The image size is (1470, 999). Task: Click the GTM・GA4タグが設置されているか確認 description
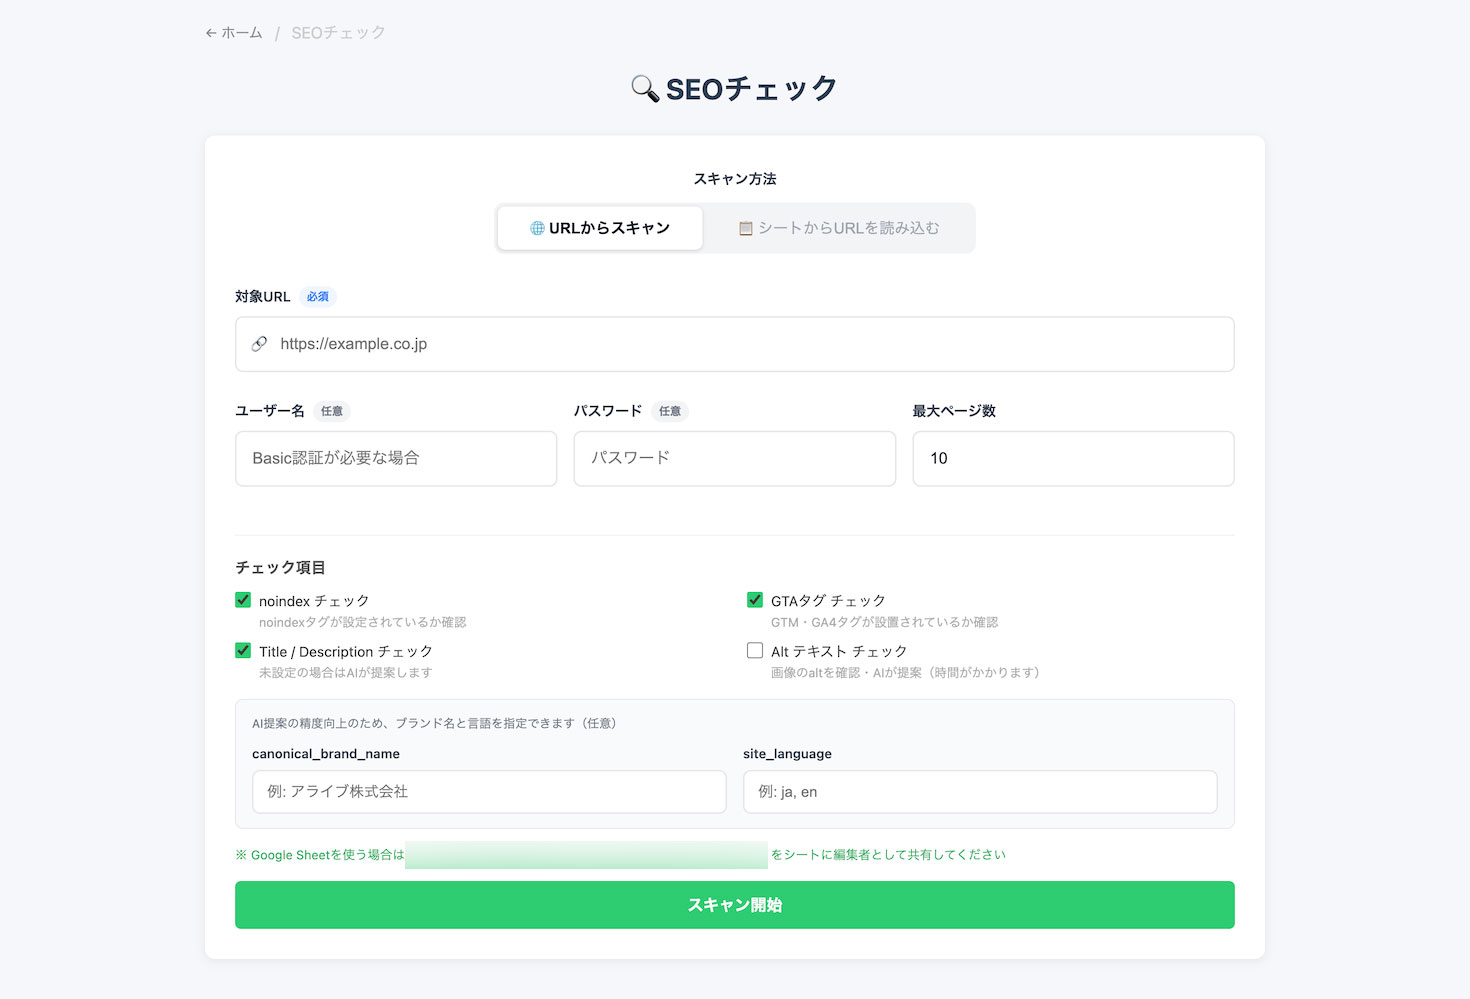point(885,622)
